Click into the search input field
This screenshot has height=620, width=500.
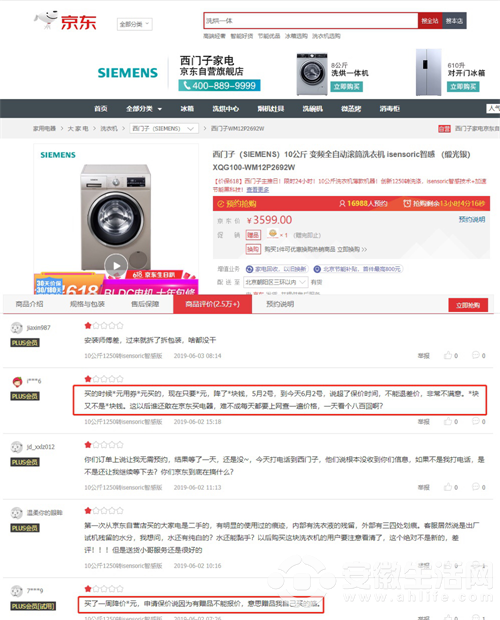(311, 21)
